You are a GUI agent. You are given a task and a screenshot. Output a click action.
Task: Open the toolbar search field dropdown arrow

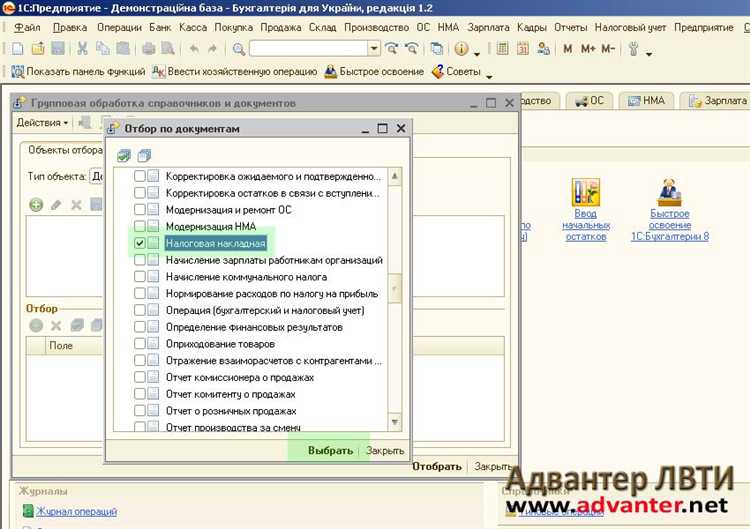click(x=374, y=48)
